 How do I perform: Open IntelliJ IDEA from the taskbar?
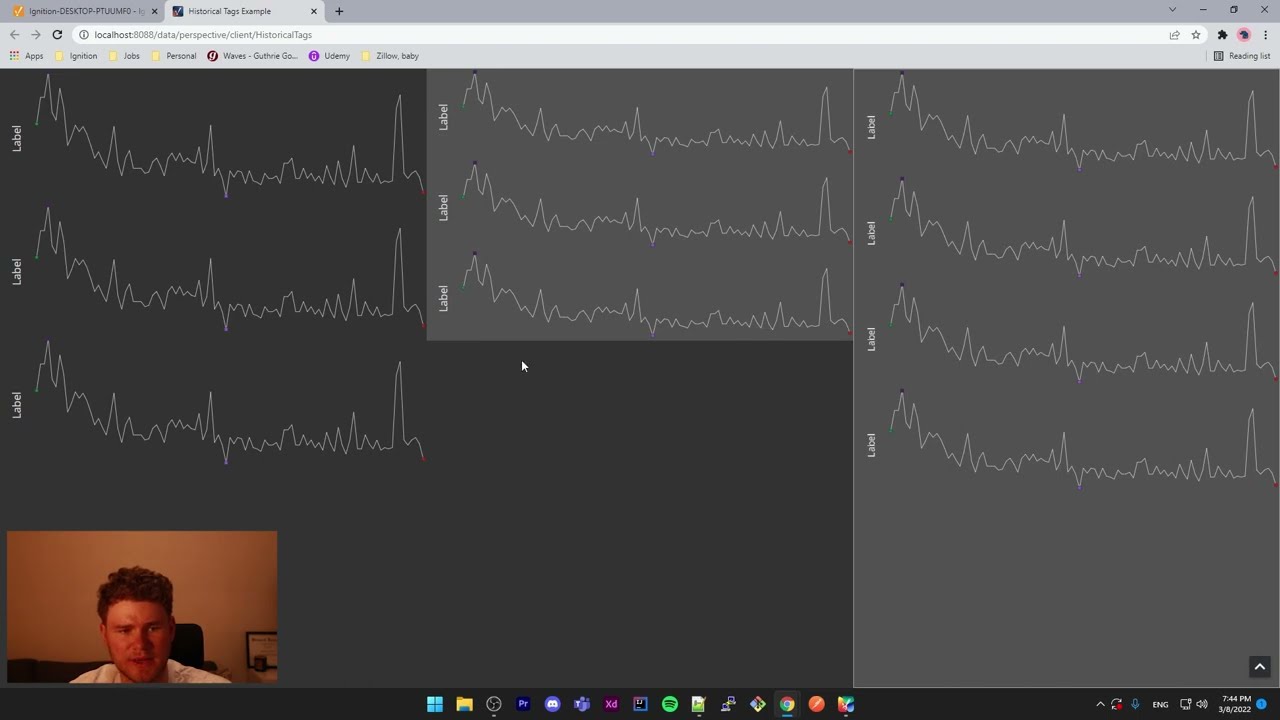[x=640, y=704]
